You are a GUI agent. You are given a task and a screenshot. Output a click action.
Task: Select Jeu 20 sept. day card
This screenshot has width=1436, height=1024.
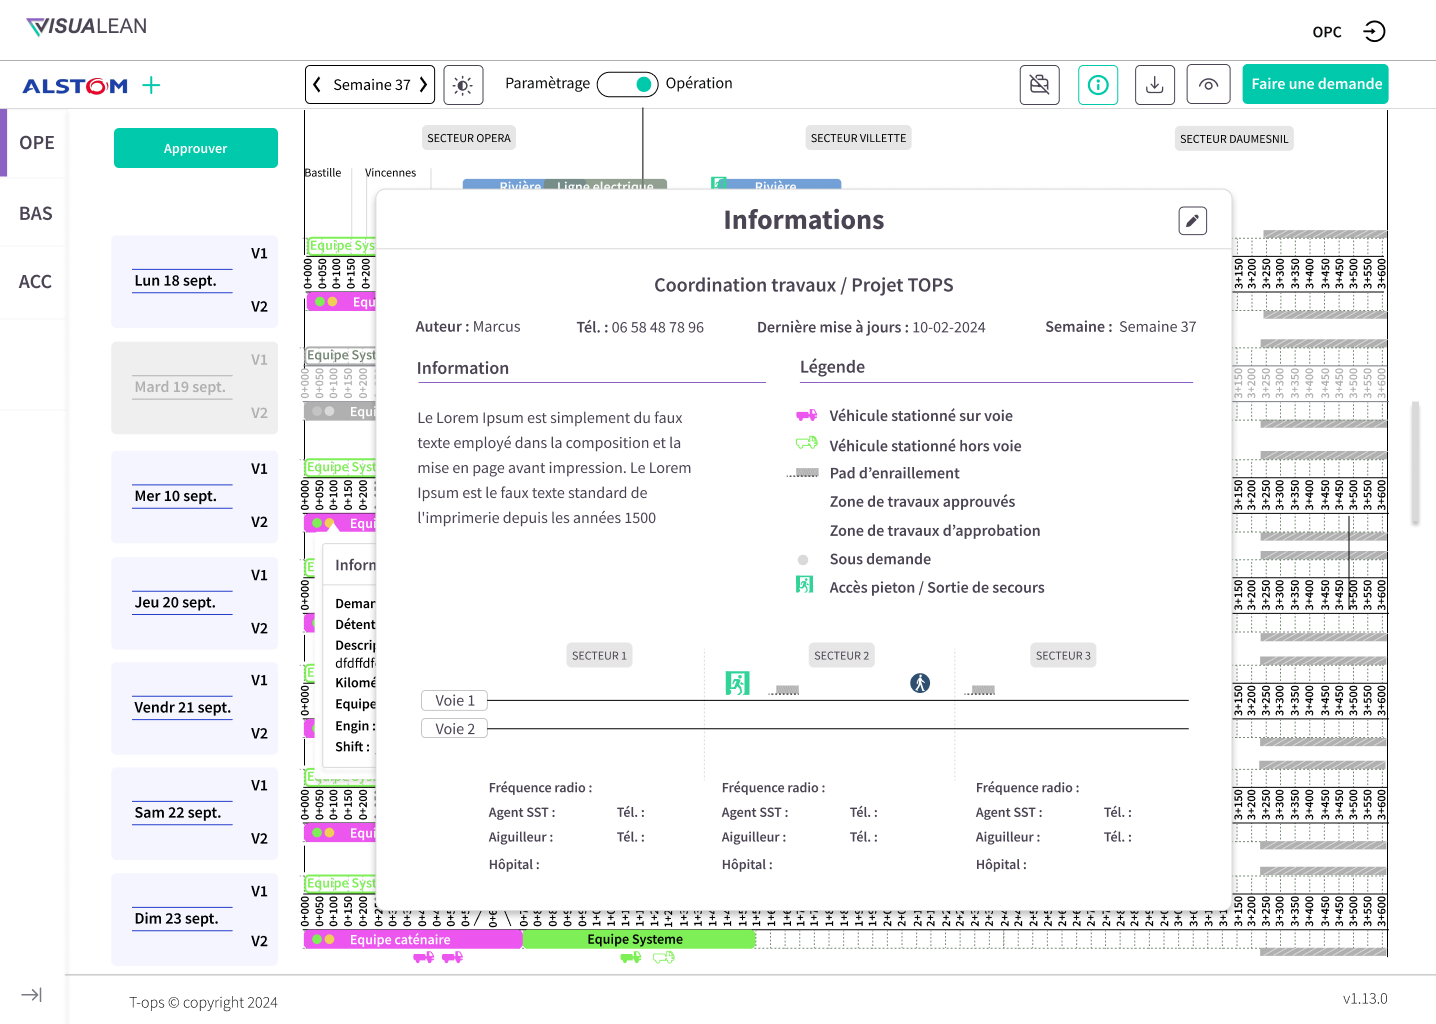[x=195, y=602]
